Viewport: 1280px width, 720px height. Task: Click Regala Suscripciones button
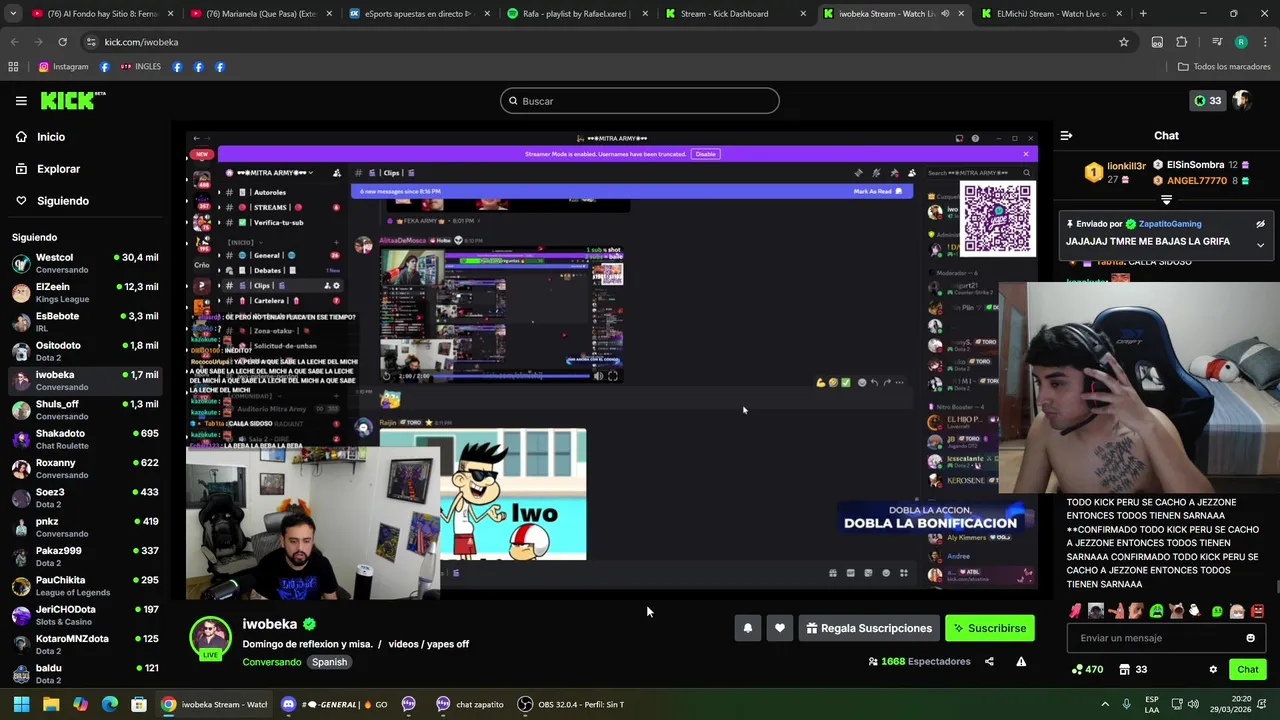pyautogui.click(x=868, y=628)
